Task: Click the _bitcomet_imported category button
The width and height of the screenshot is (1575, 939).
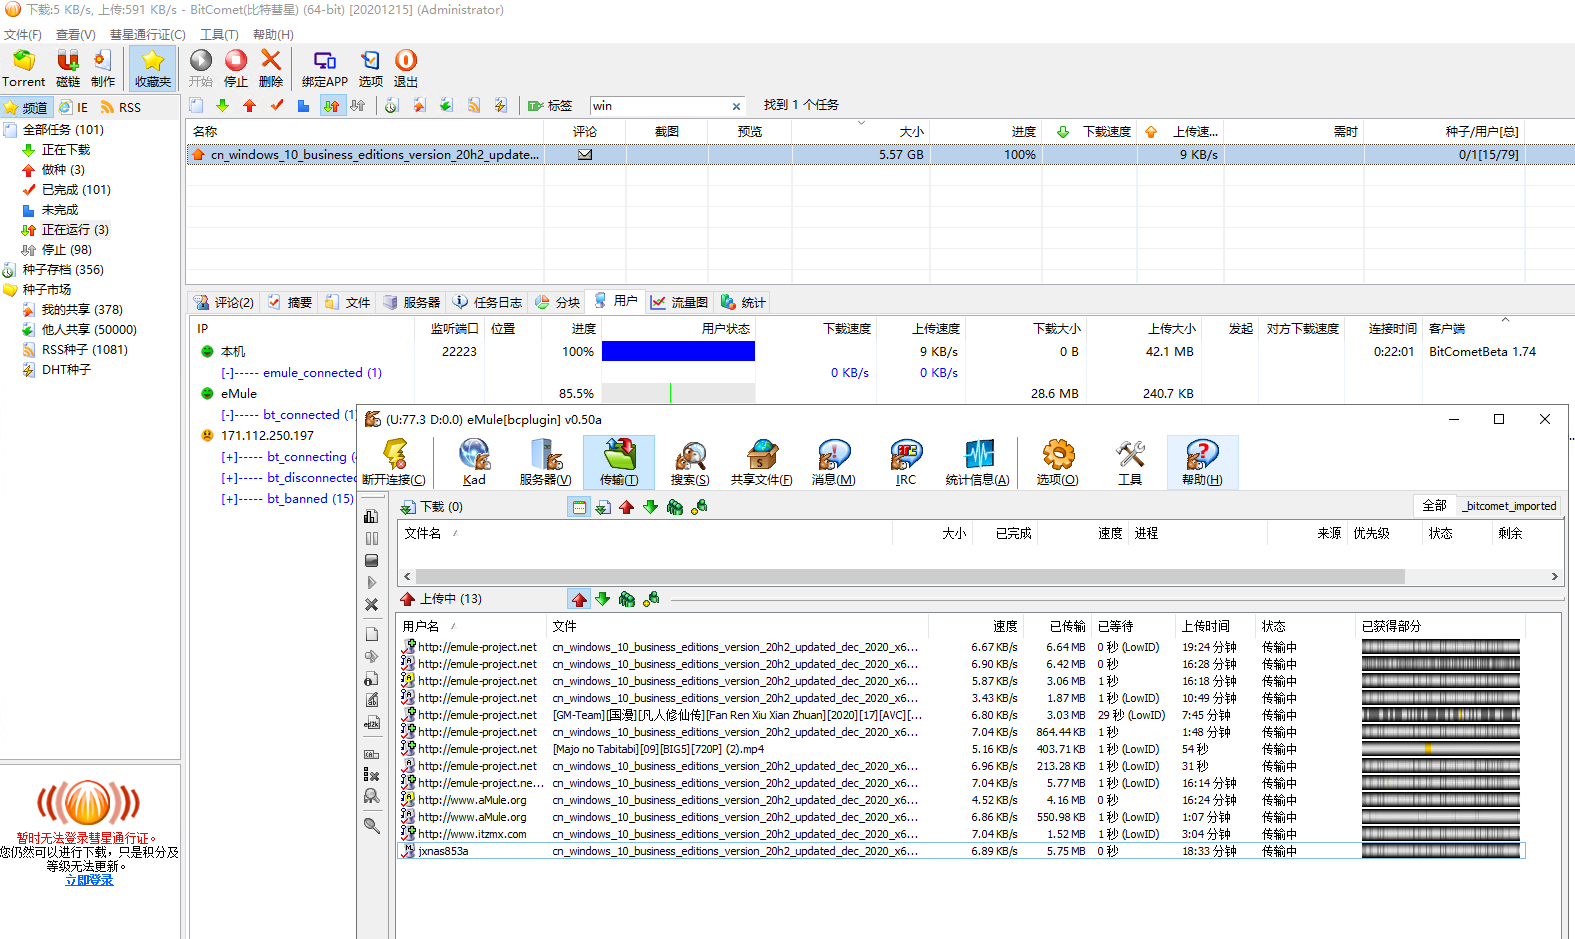Action: [x=1509, y=506]
